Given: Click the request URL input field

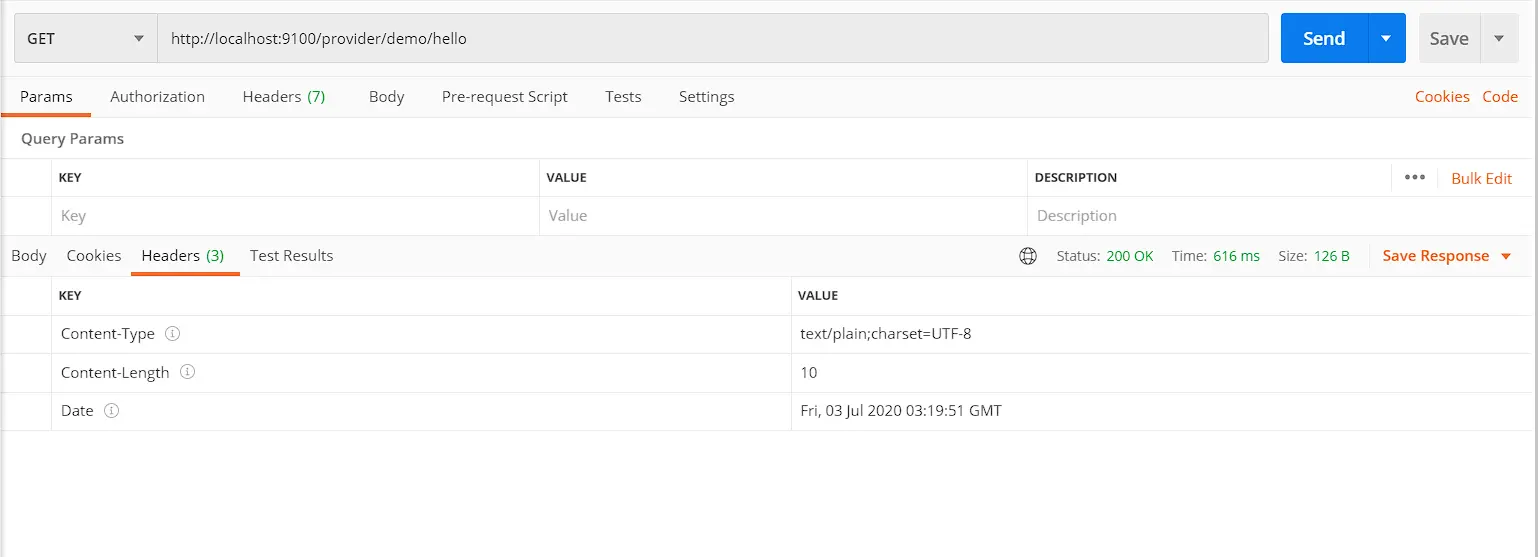Looking at the screenshot, I should tap(712, 39).
